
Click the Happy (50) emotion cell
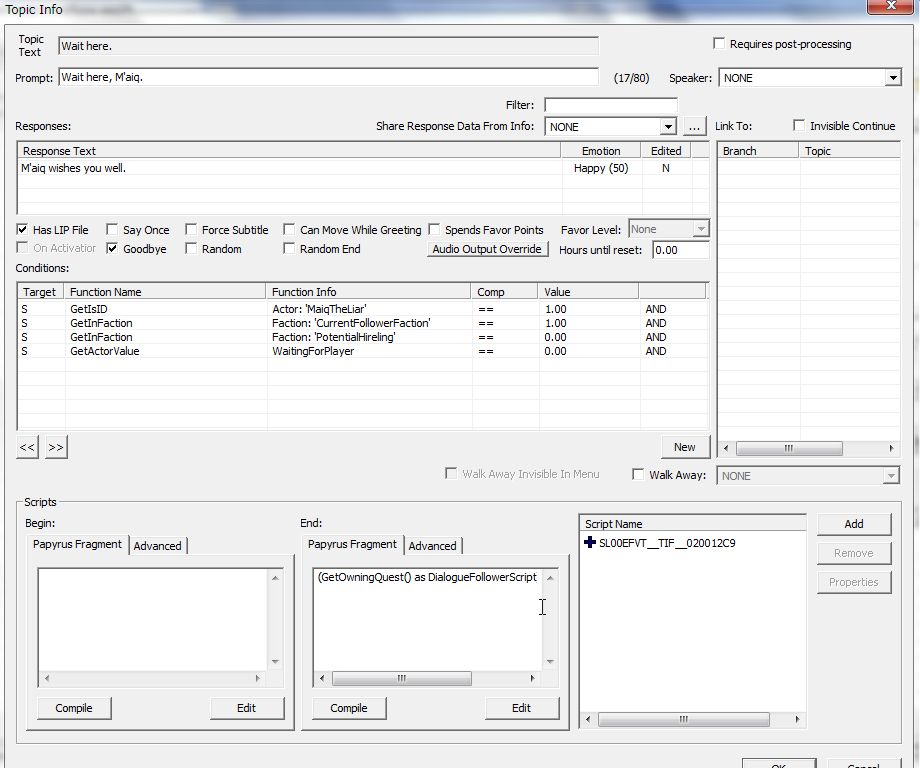coord(601,168)
